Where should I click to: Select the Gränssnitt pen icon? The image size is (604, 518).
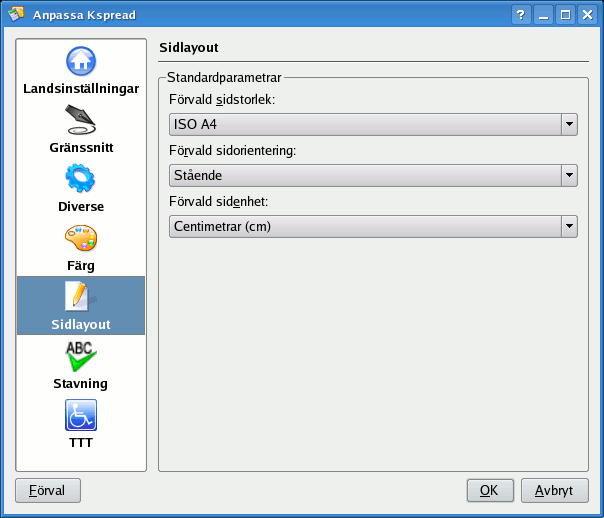pyautogui.click(x=81, y=121)
